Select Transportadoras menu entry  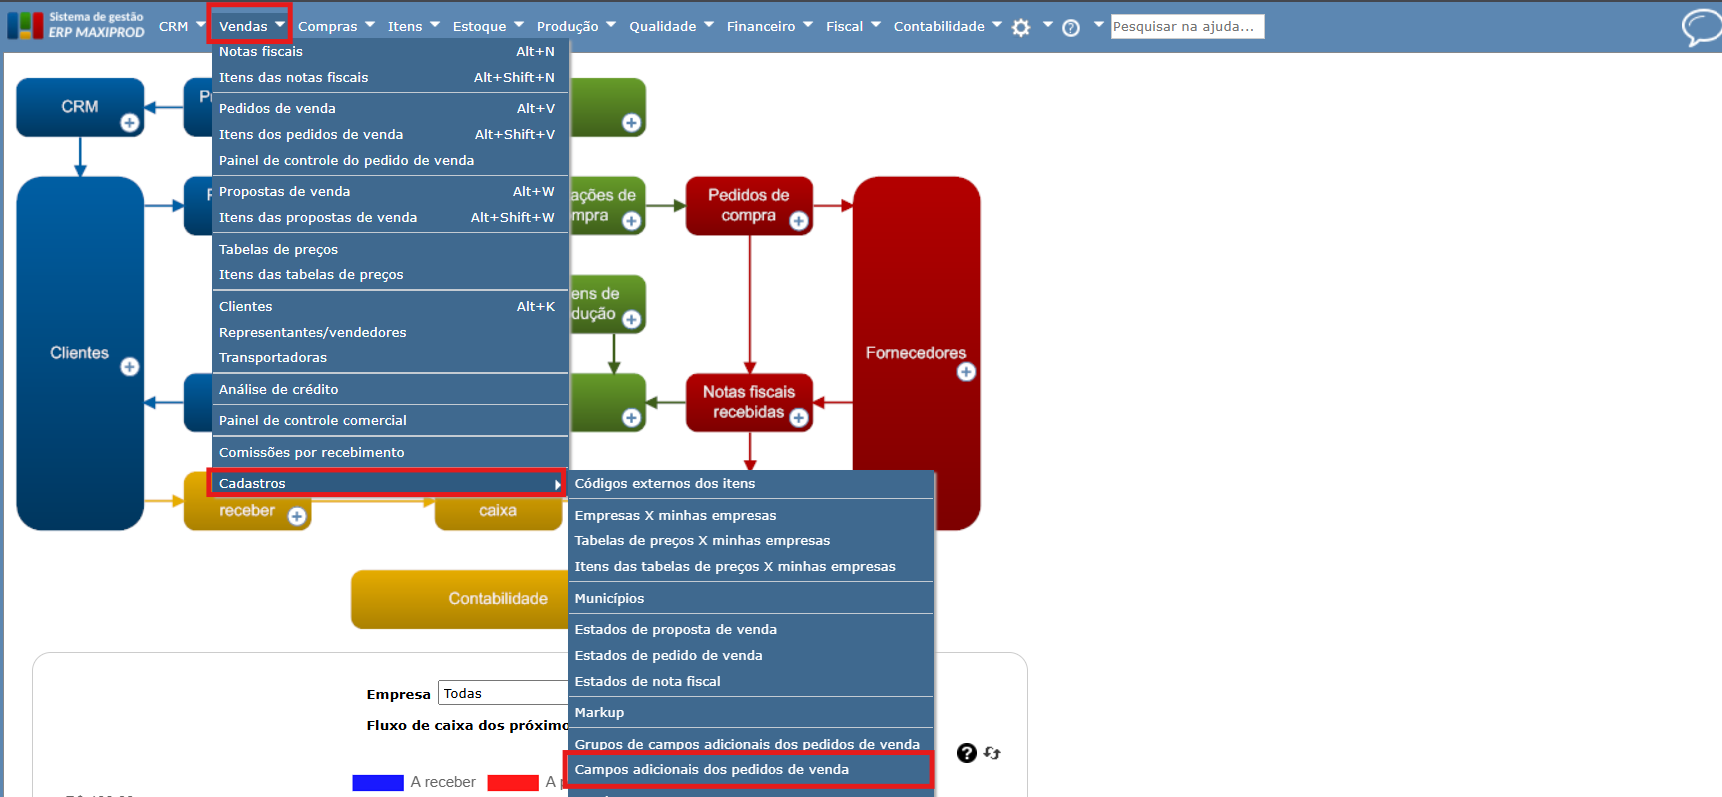pyautogui.click(x=390, y=357)
